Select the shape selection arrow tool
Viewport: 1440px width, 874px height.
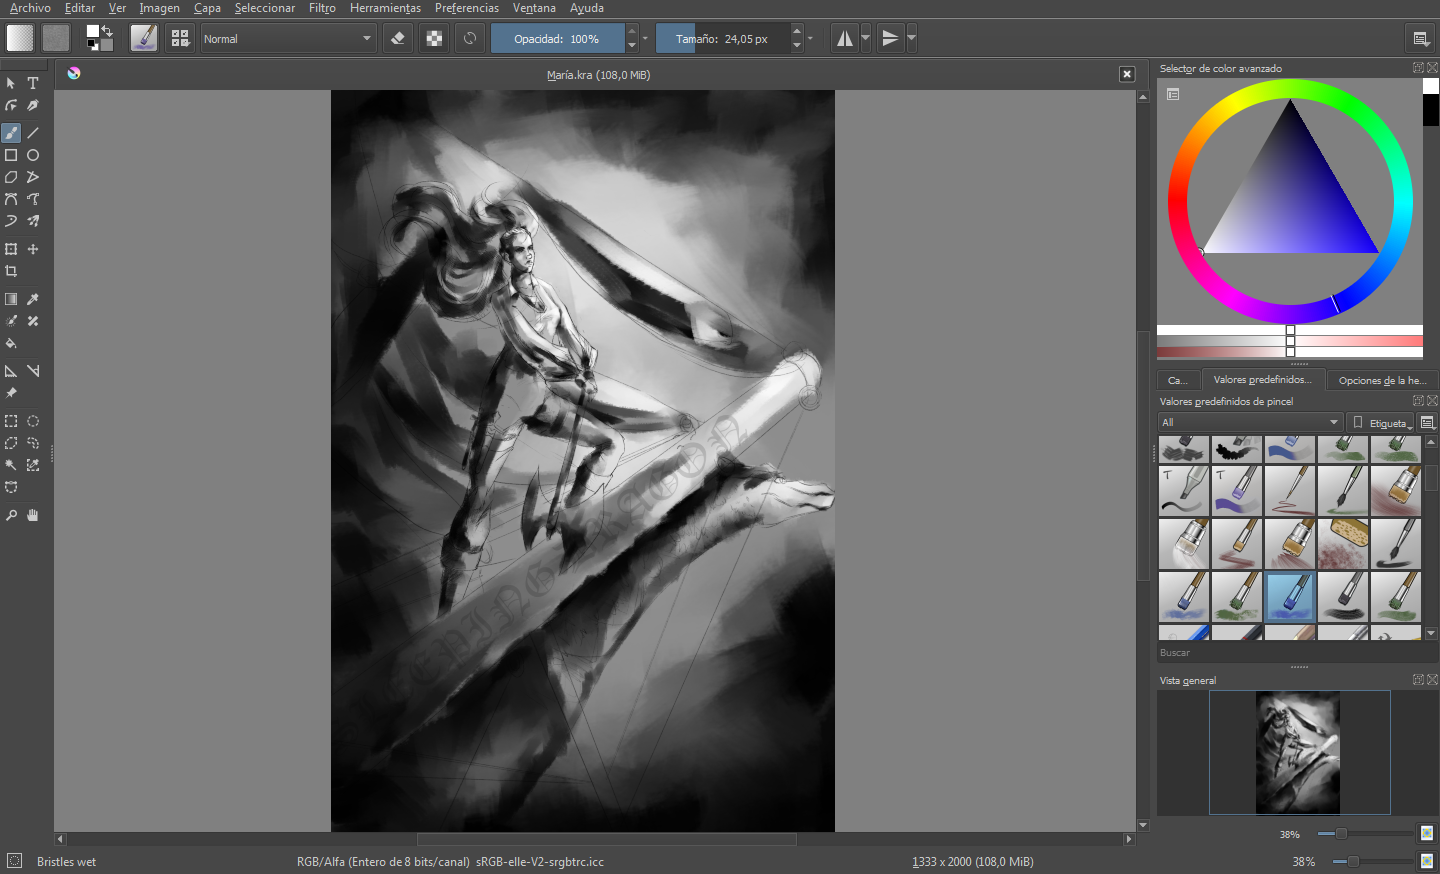(11, 83)
